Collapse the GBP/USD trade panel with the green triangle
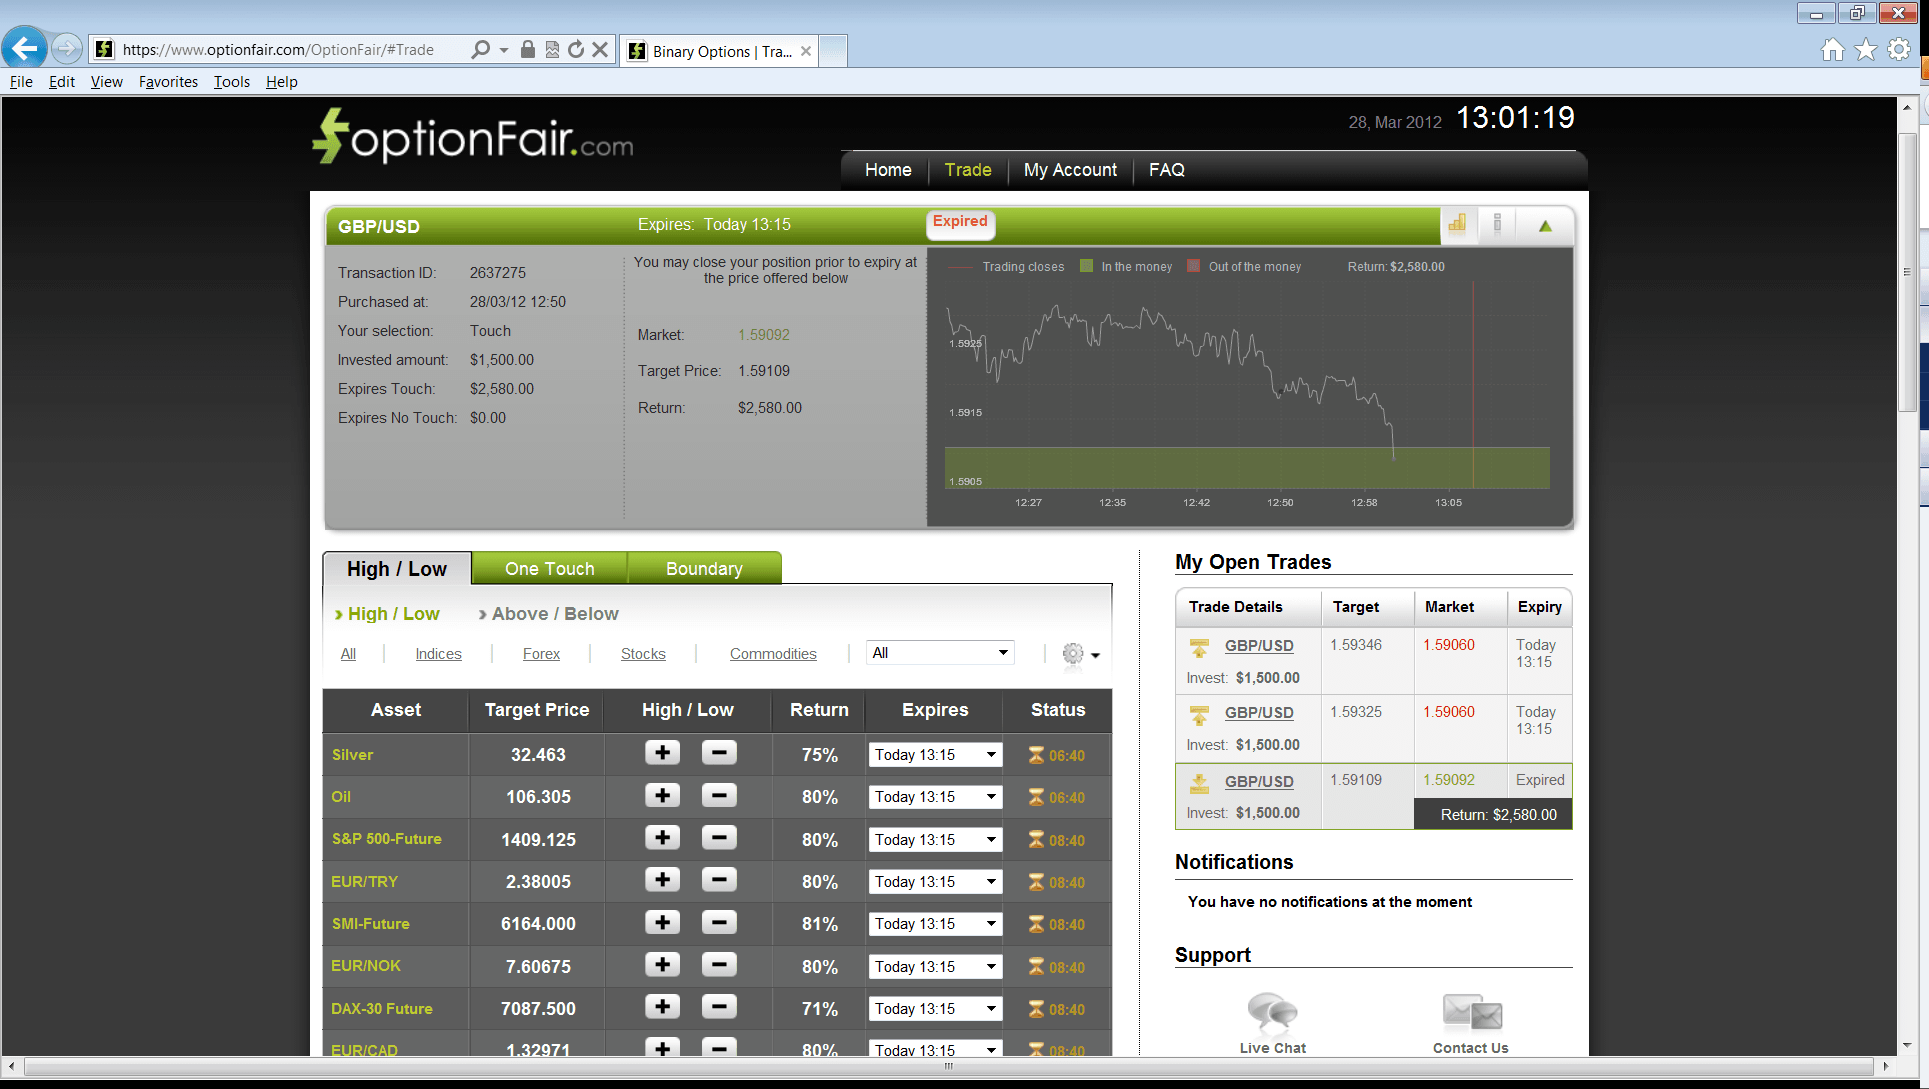This screenshot has height=1089, width=1929. pos(1544,226)
